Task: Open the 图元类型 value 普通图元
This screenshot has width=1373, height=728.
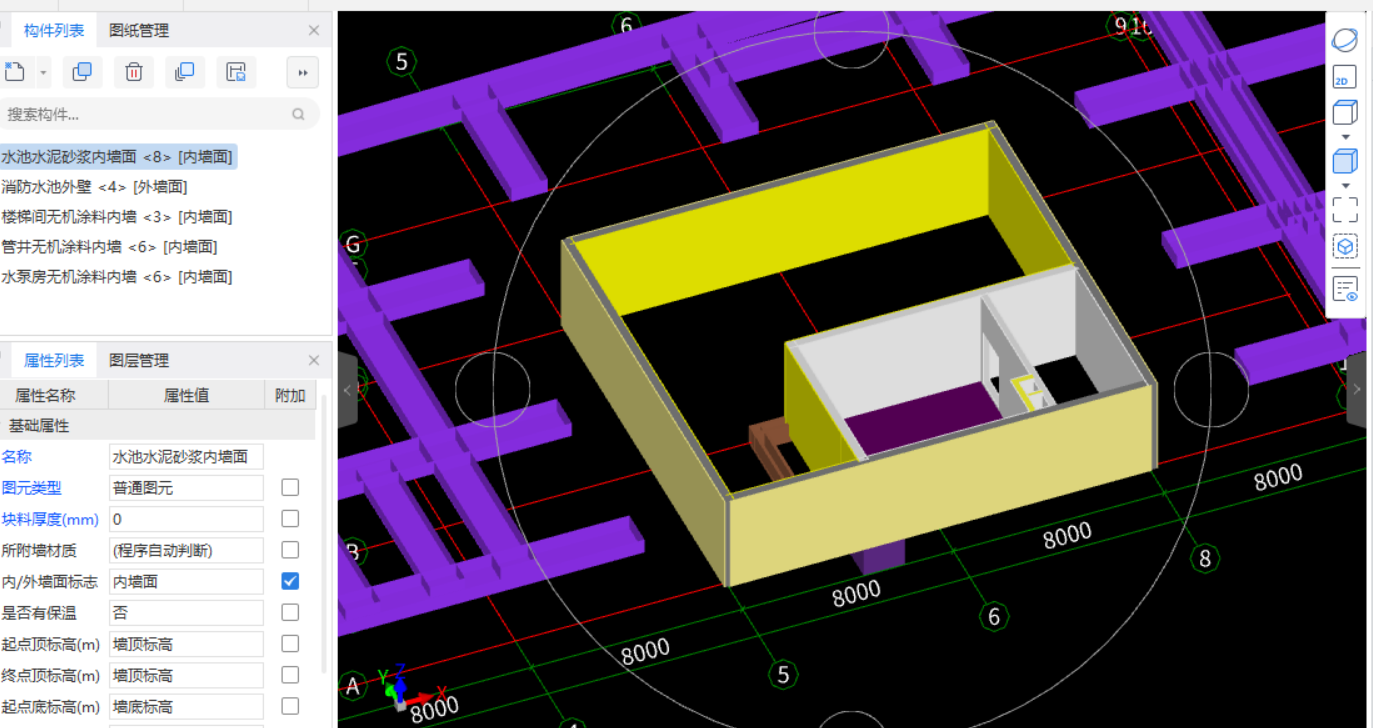Action: (x=186, y=488)
